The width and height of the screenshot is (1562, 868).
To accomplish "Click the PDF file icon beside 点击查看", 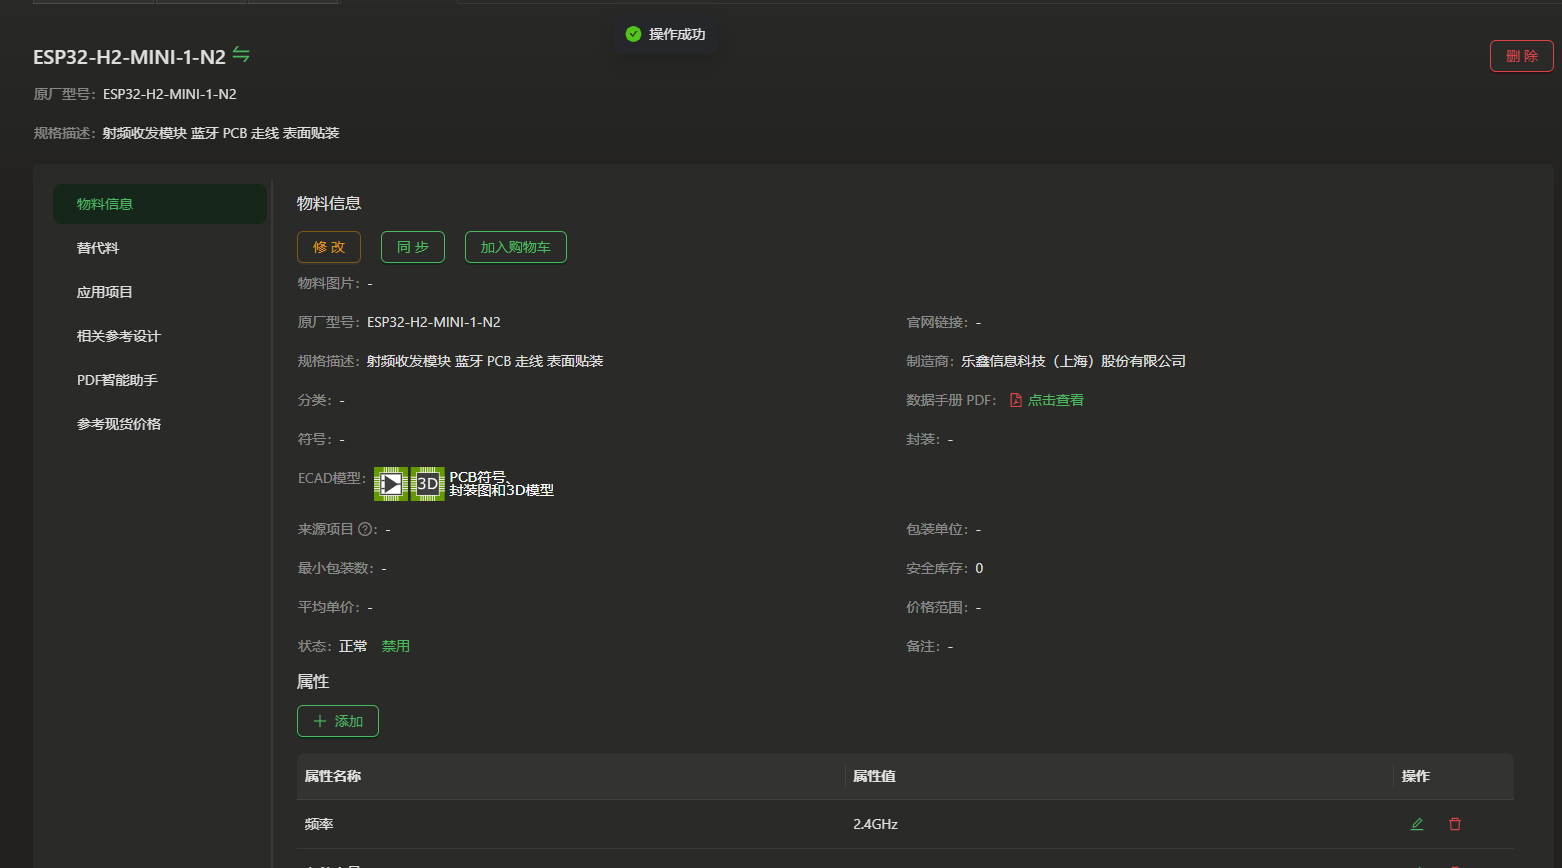I will pyautogui.click(x=1016, y=400).
